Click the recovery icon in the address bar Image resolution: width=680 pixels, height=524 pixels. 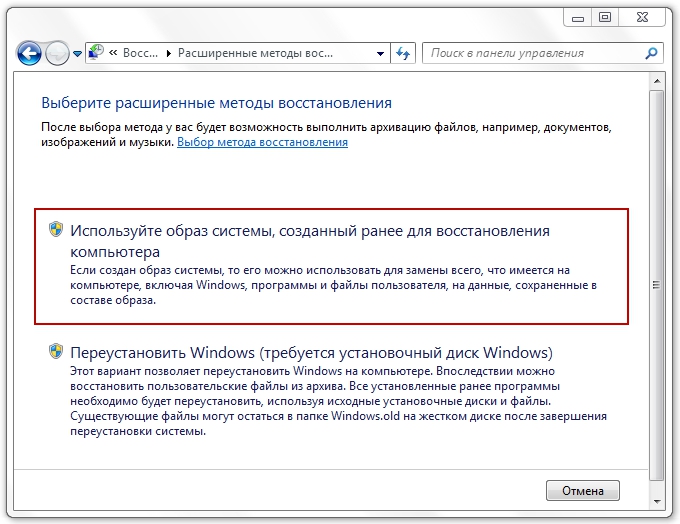[95, 53]
